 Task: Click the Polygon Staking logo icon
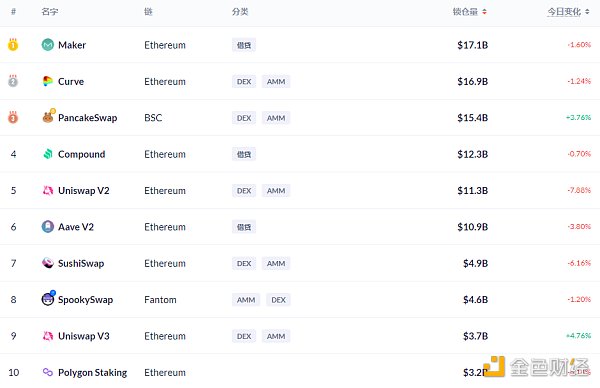47,372
